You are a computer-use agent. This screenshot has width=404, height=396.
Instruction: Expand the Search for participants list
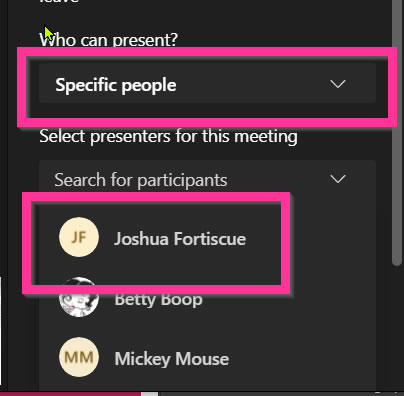coord(207,180)
